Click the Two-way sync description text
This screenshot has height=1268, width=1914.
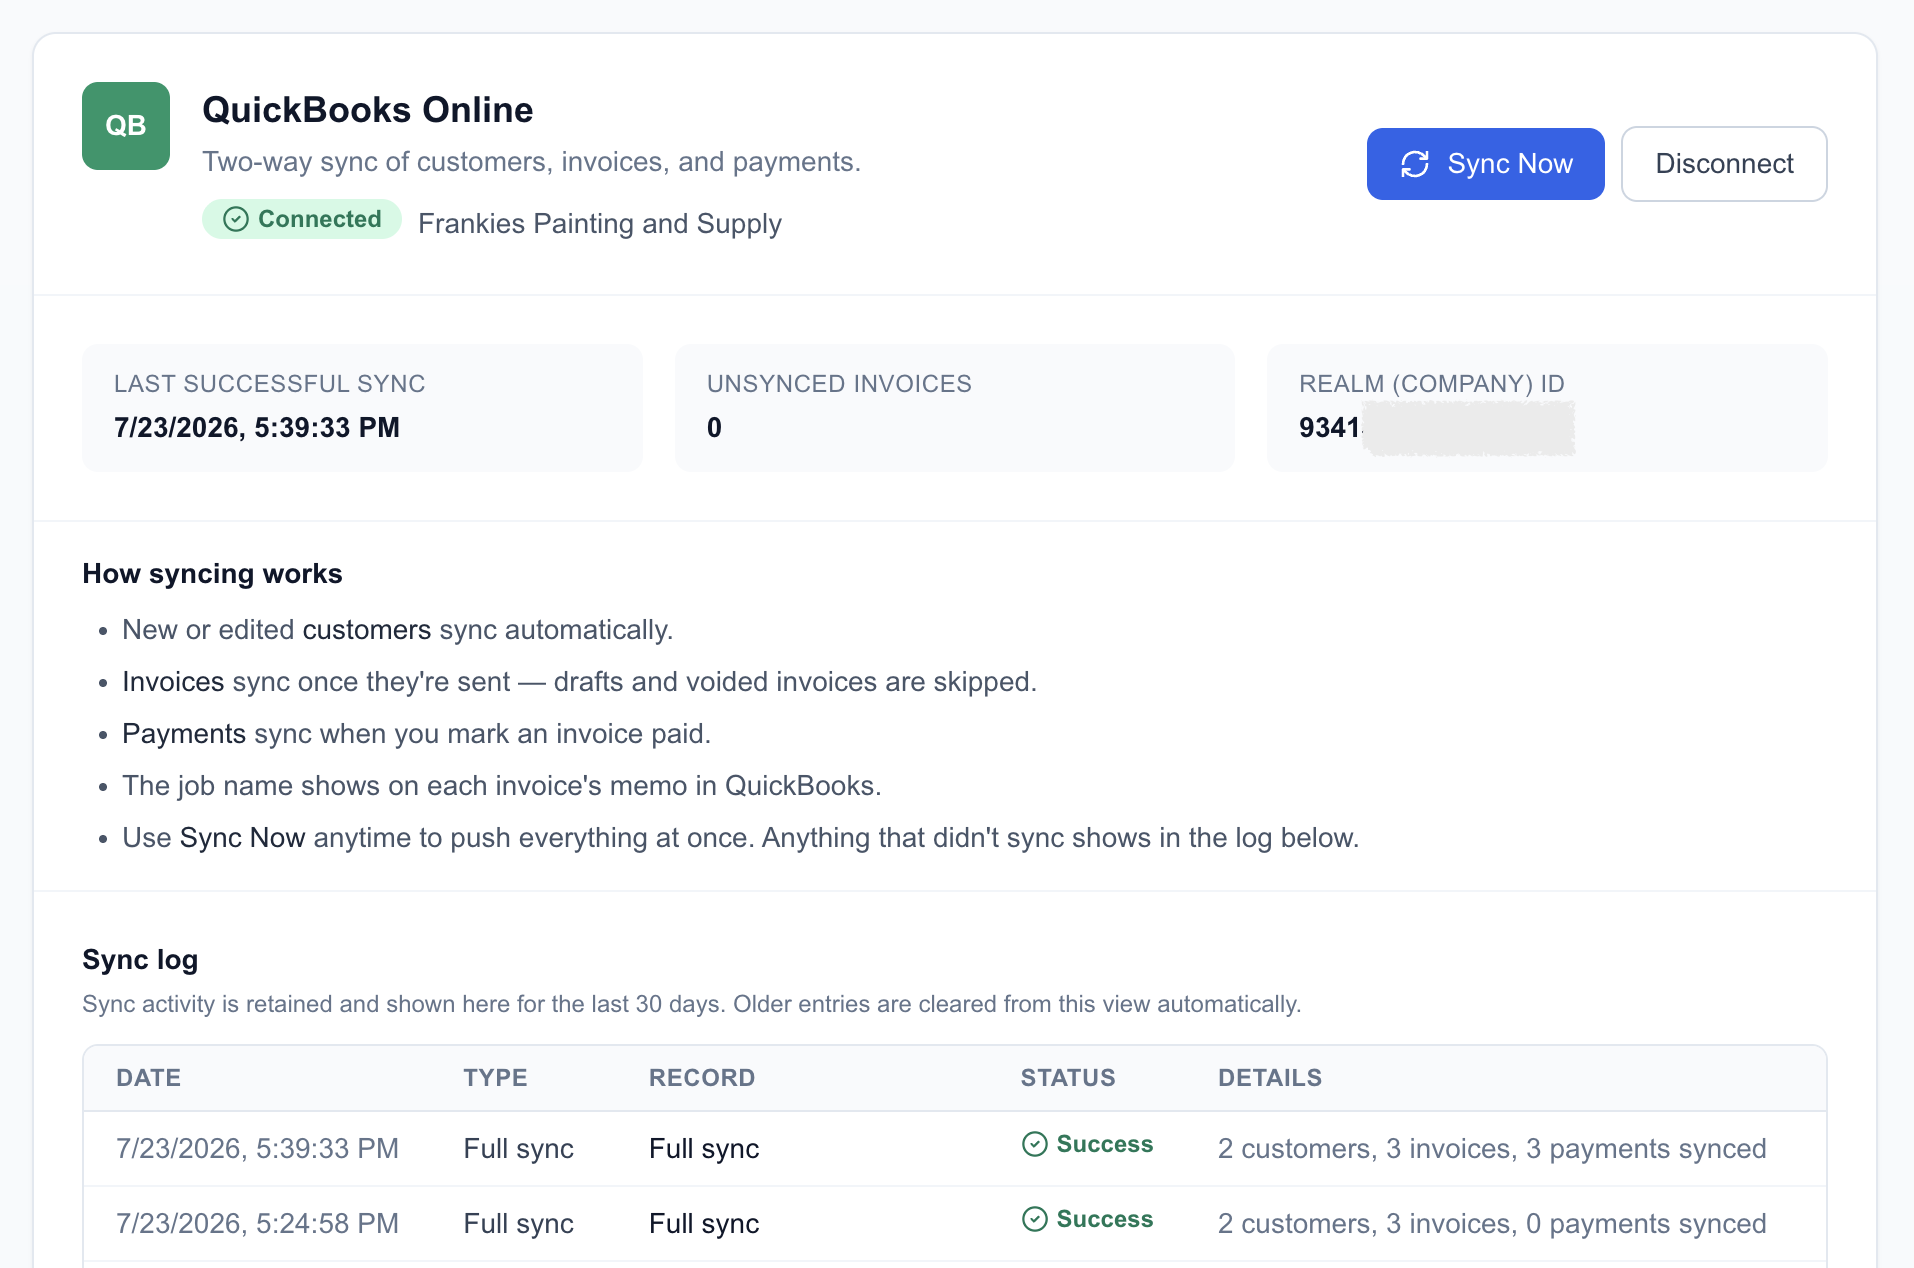[531, 162]
